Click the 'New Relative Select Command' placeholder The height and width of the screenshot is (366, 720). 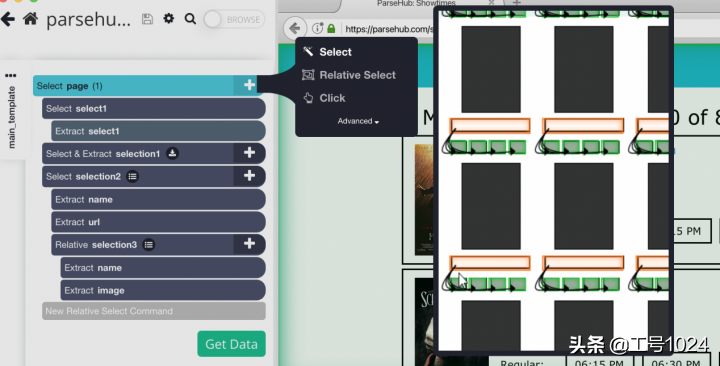click(x=154, y=311)
